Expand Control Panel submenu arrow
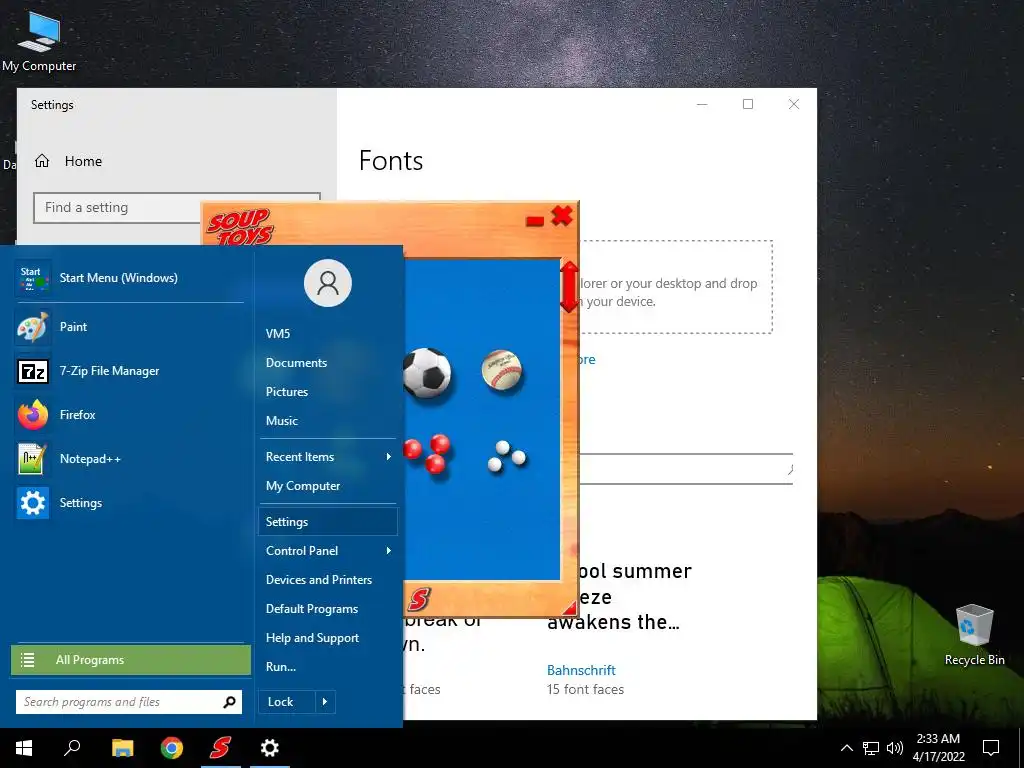 [x=389, y=551]
